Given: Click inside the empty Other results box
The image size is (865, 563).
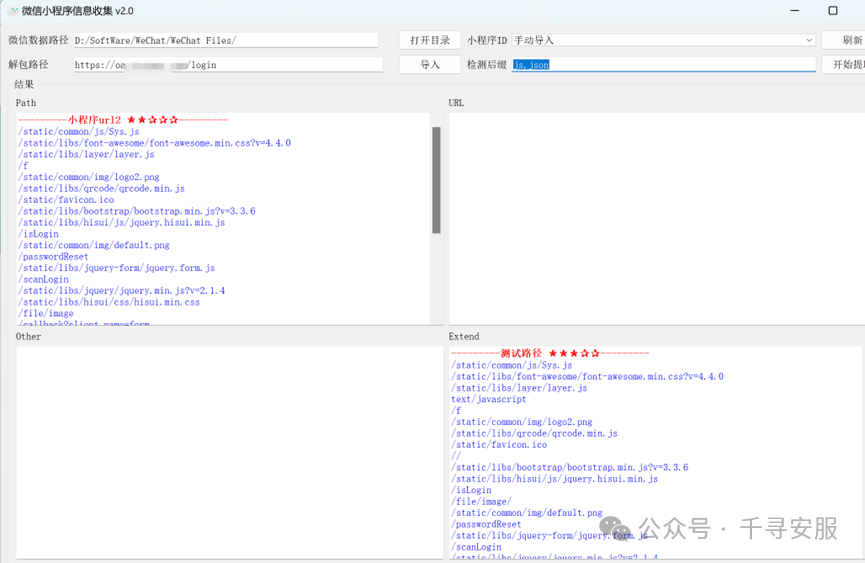Looking at the screenshot, I should click(229, 453).
